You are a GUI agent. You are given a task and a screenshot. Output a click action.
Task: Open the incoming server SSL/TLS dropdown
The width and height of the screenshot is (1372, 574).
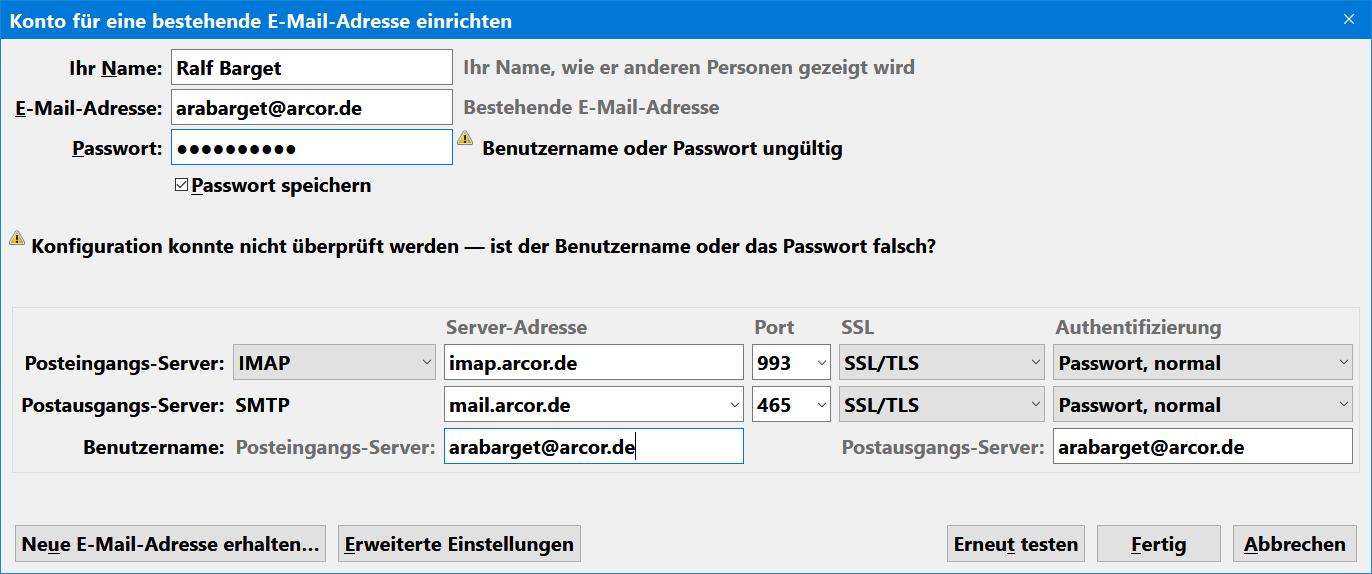(942, 363)
